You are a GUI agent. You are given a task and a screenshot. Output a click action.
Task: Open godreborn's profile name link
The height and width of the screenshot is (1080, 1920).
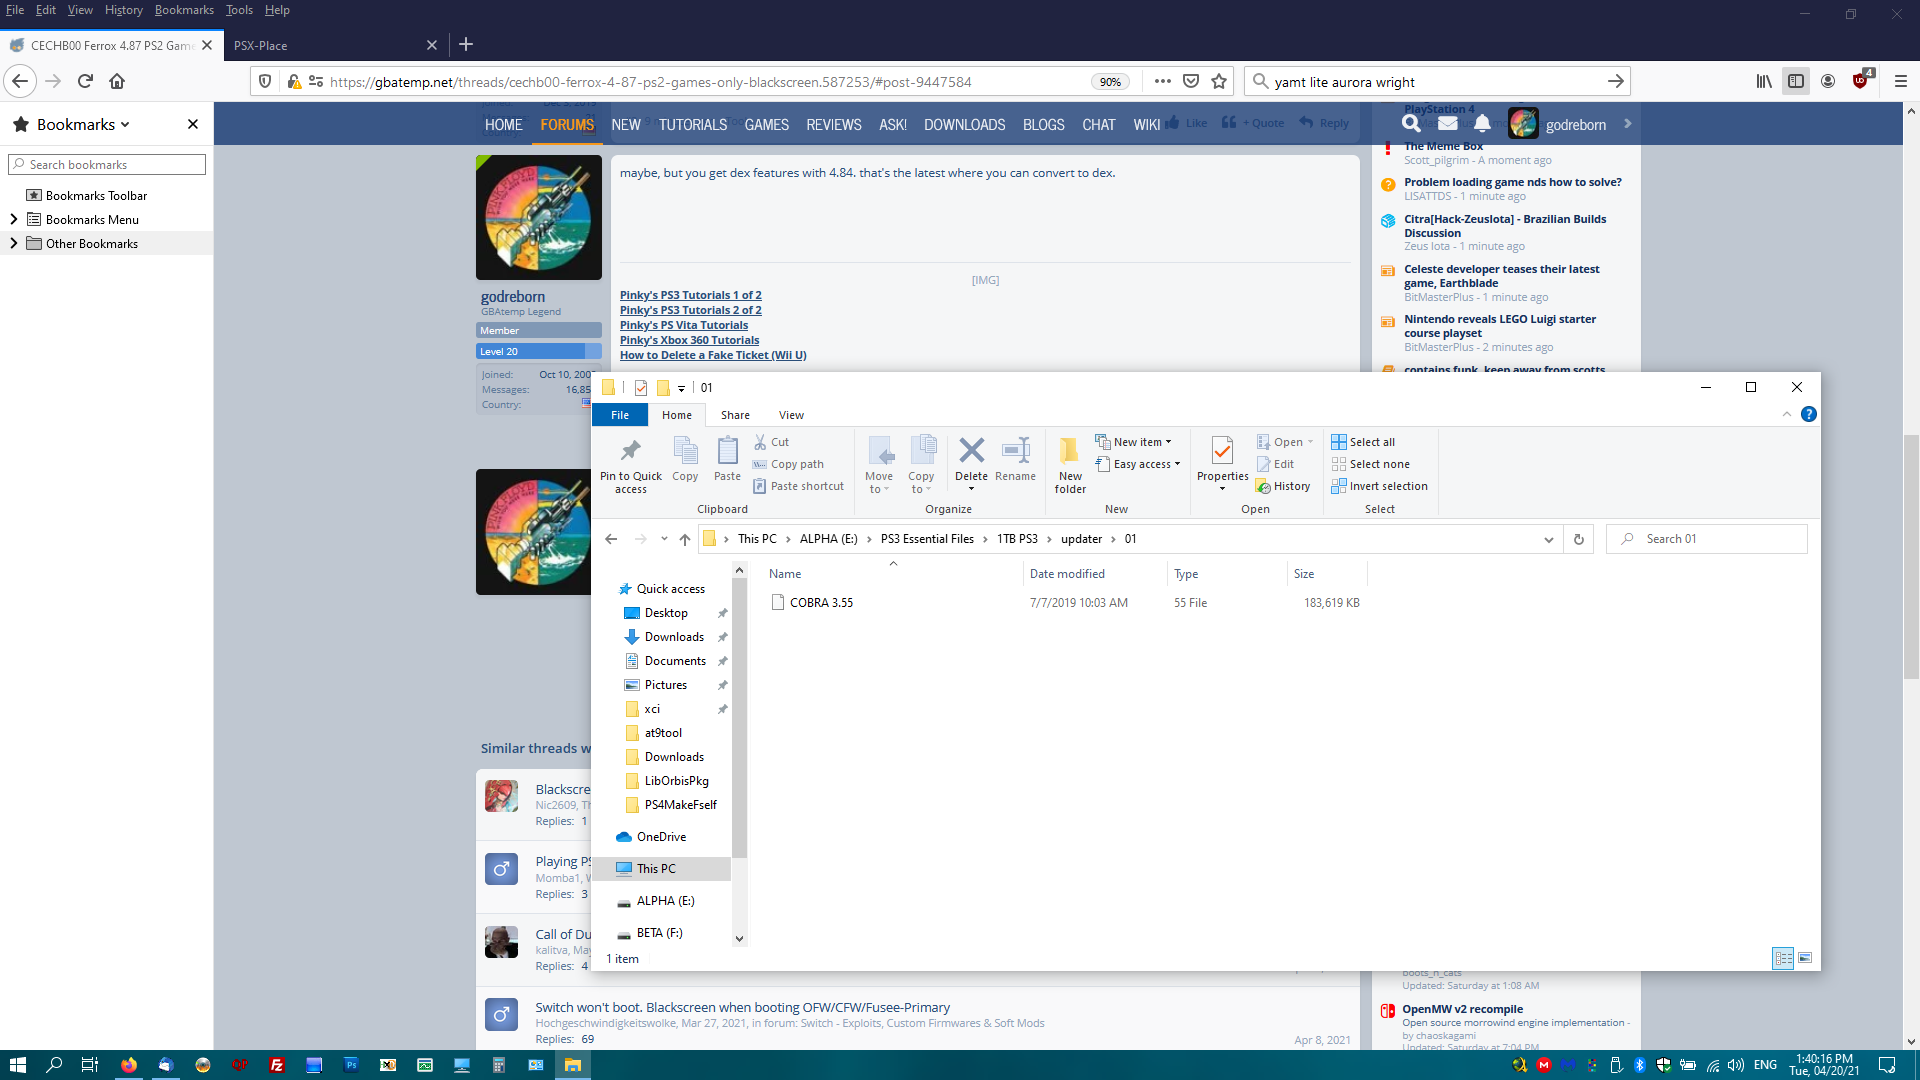coord(513,296)
